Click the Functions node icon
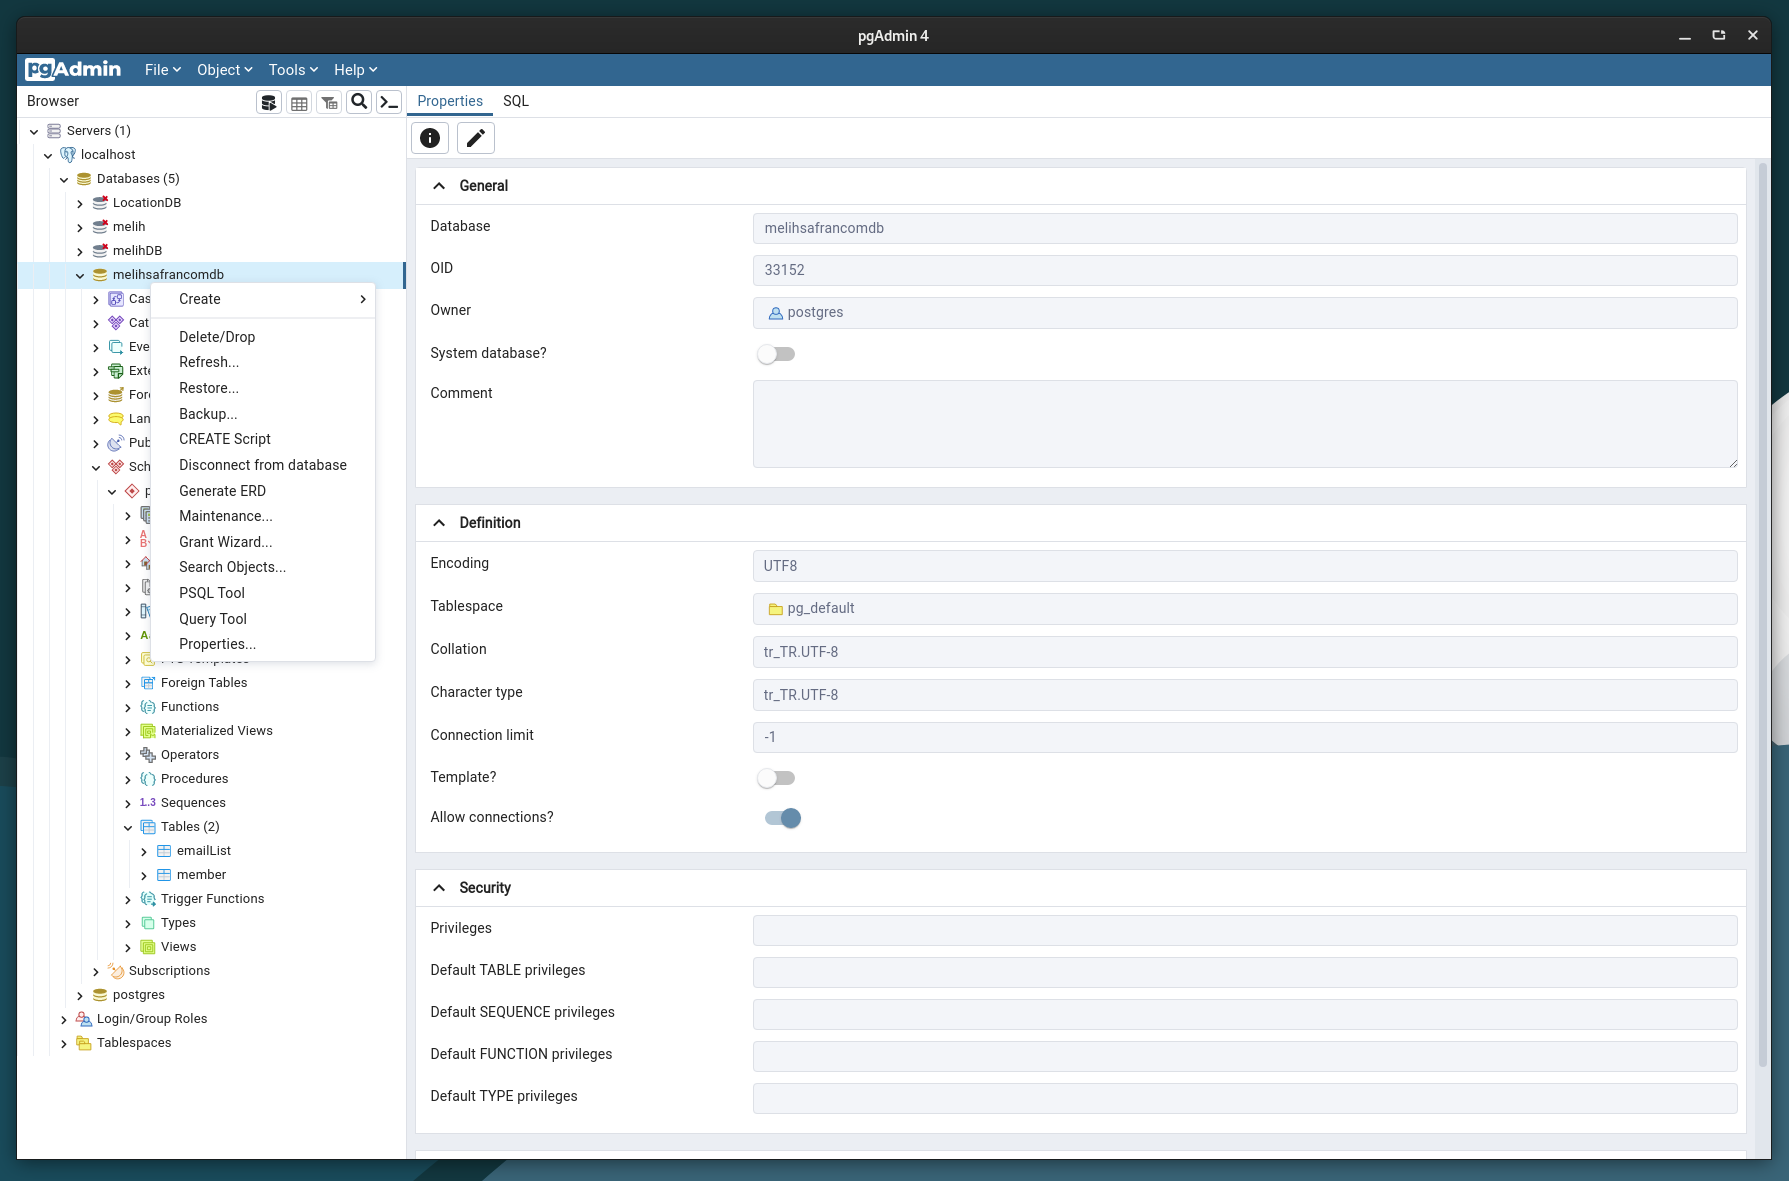 148,707
